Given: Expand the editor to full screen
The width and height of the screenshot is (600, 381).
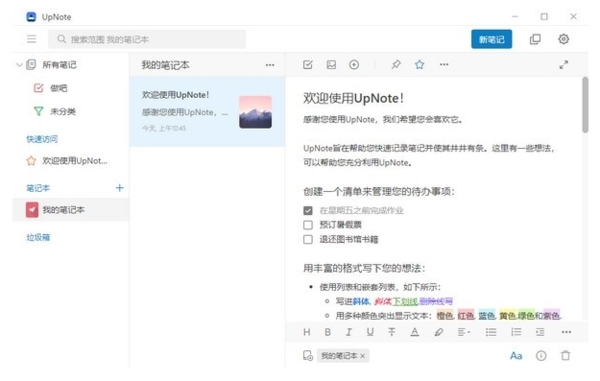Looking at the screenshot, I should coord(564,65).
